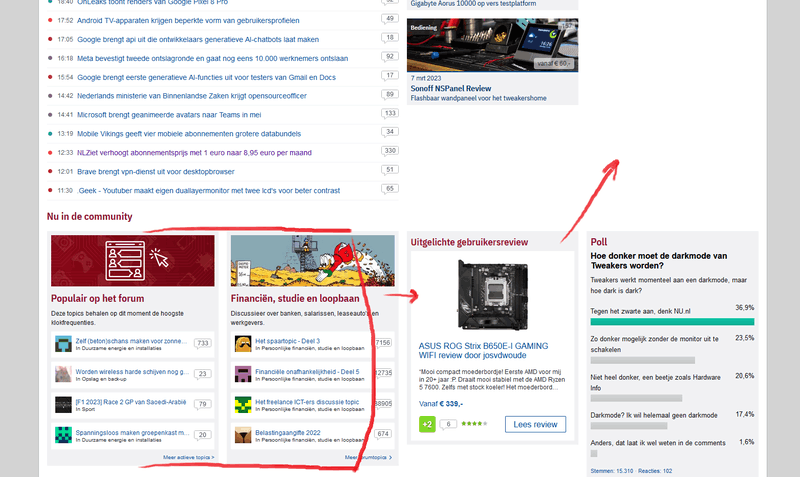The height and width of the screenshot is (477, 800).
Task: Click avatar beside F1 2023 Race 2 topic
Action: pyautogui.click(x=63, y=405)
